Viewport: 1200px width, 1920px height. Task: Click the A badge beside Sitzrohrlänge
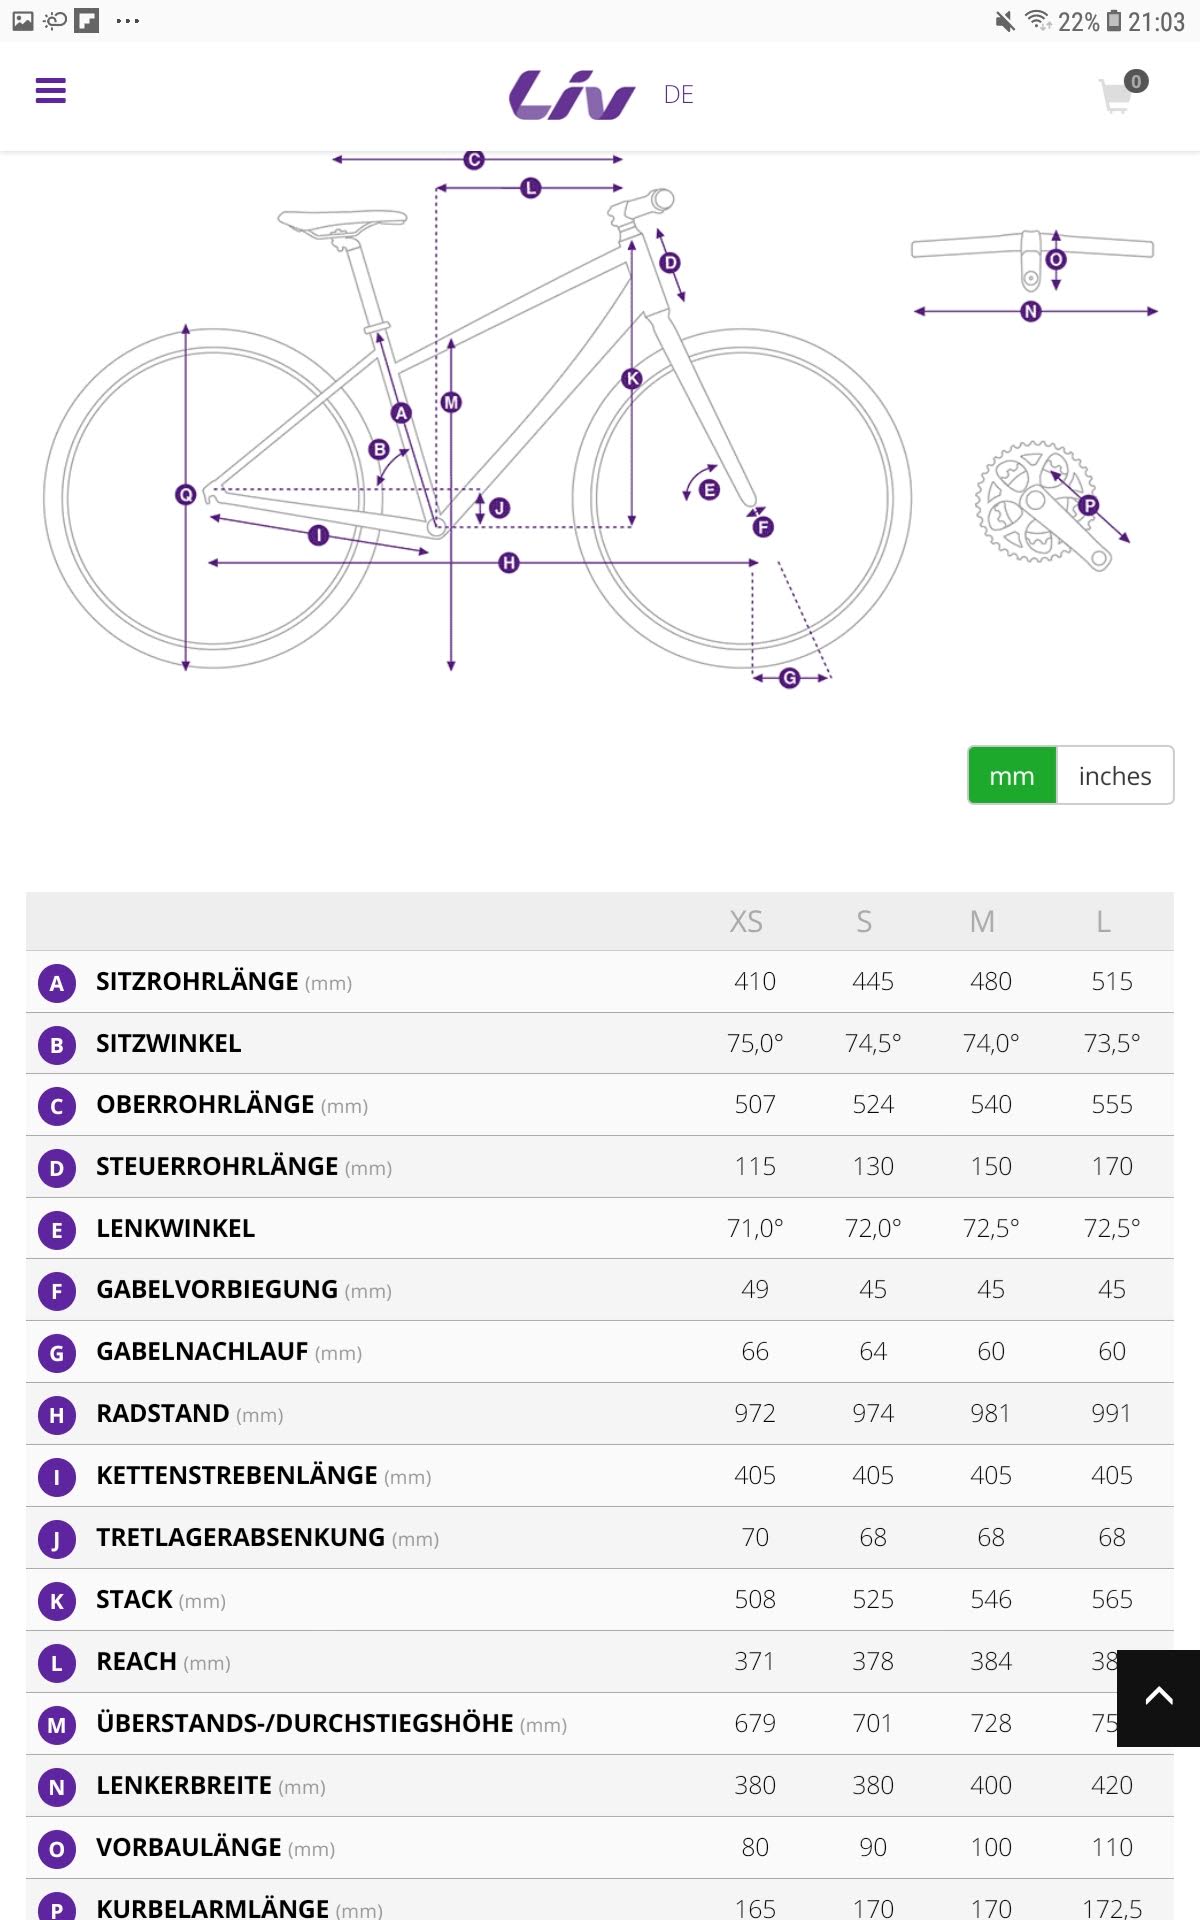(x=57, y=983)
